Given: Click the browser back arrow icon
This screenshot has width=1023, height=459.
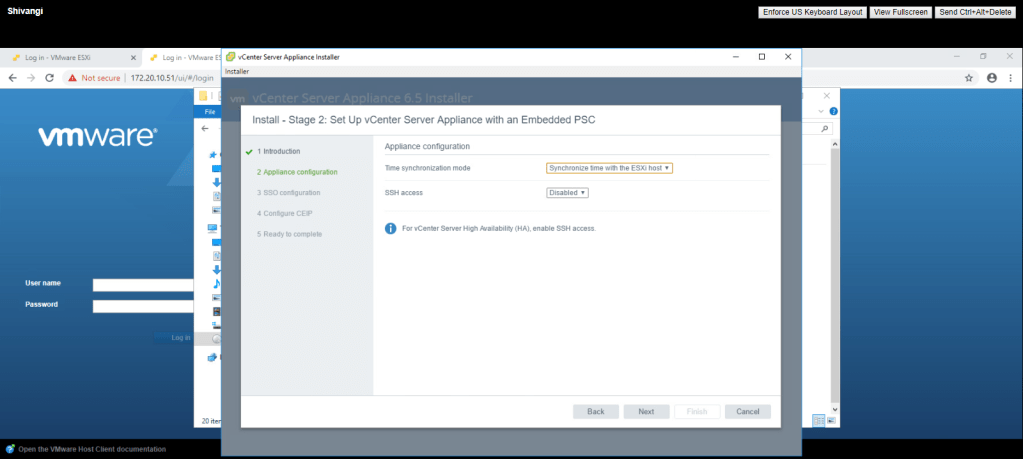Looking at the screenshot, I should pyautogui.click(x=13, y=78).
